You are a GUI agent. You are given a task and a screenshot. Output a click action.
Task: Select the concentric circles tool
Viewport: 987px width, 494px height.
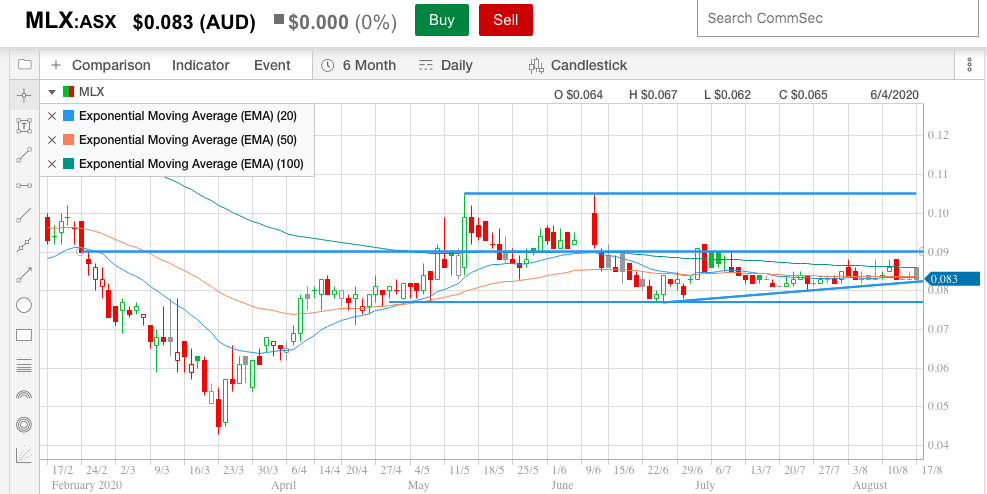[x=24, y=425]
